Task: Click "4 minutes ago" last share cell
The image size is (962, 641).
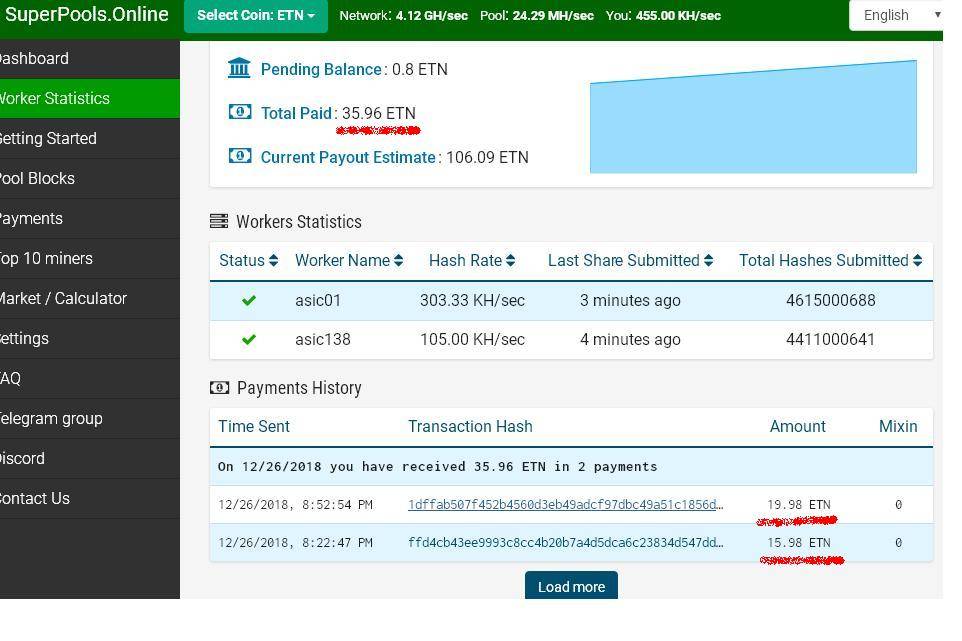Action: point(630,339)
